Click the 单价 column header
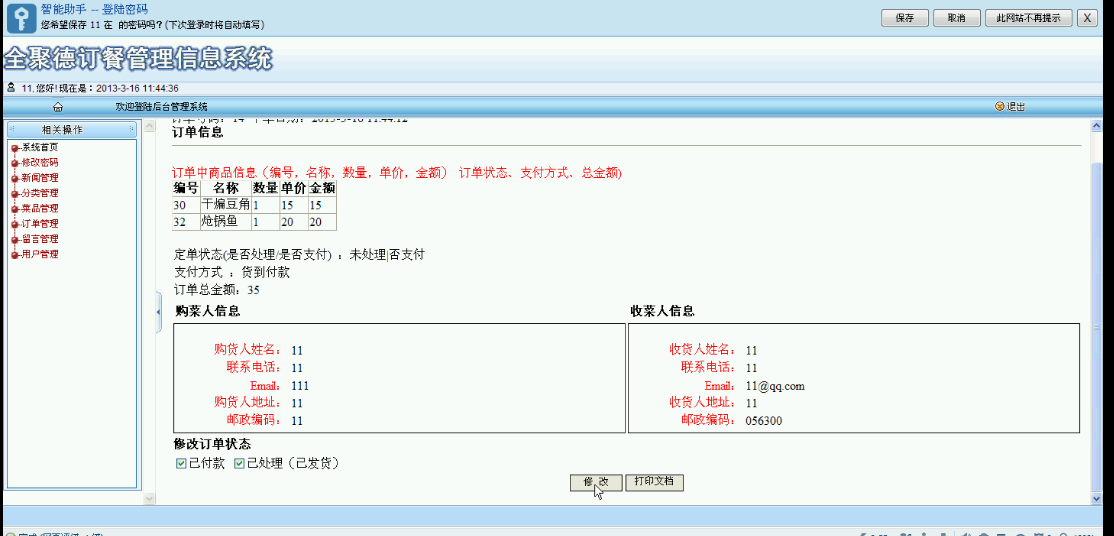The image size is (1114, 536). pyautogui.click(x=293, y=188)
